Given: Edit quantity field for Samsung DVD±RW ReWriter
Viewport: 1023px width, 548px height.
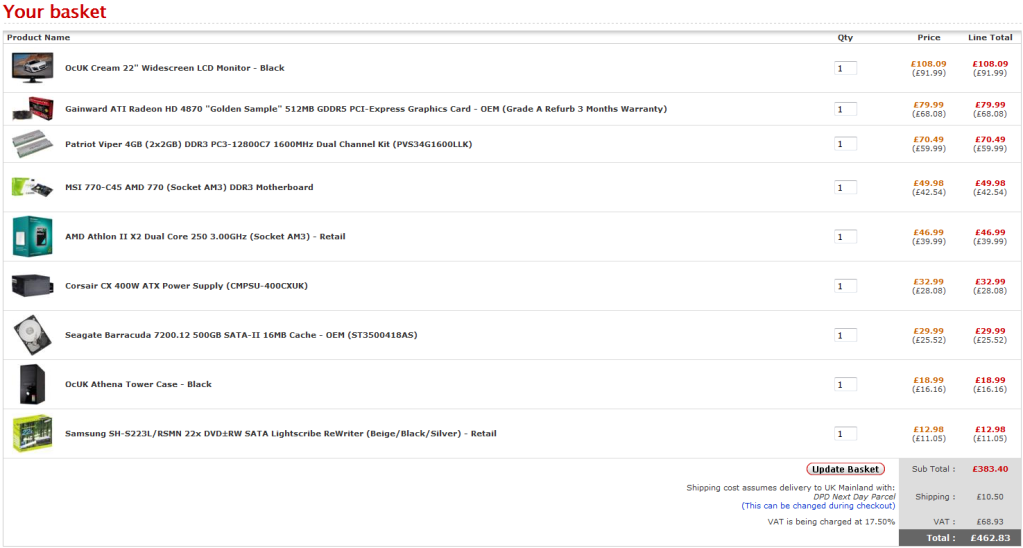Looking at the screenshot, I should coord(846,434).
